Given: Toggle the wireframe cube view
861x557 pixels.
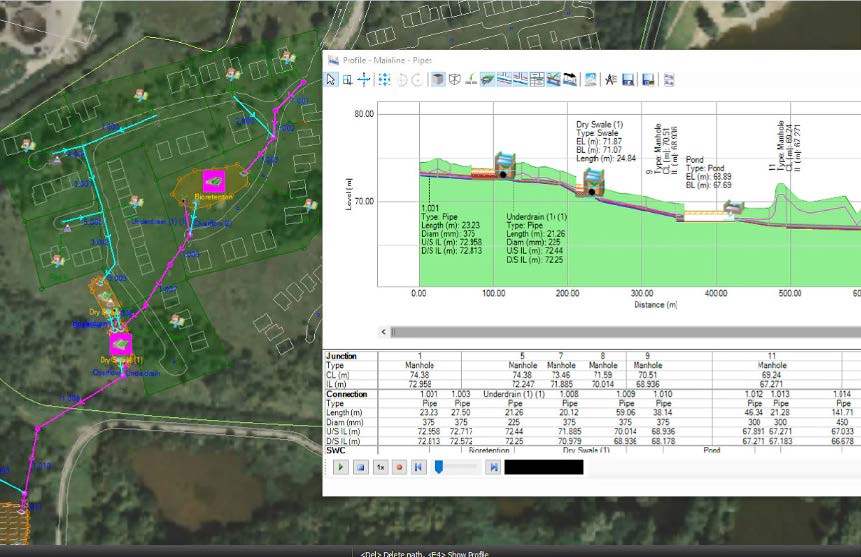Looking at the screenshot, I should 454,80.
